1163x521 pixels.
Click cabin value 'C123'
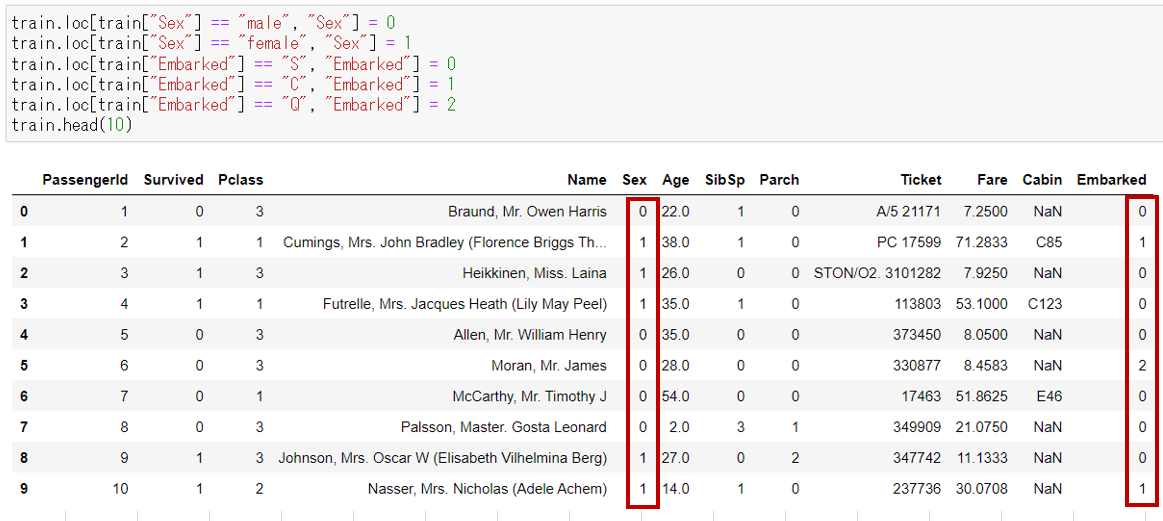click(x=1044, y=304)
